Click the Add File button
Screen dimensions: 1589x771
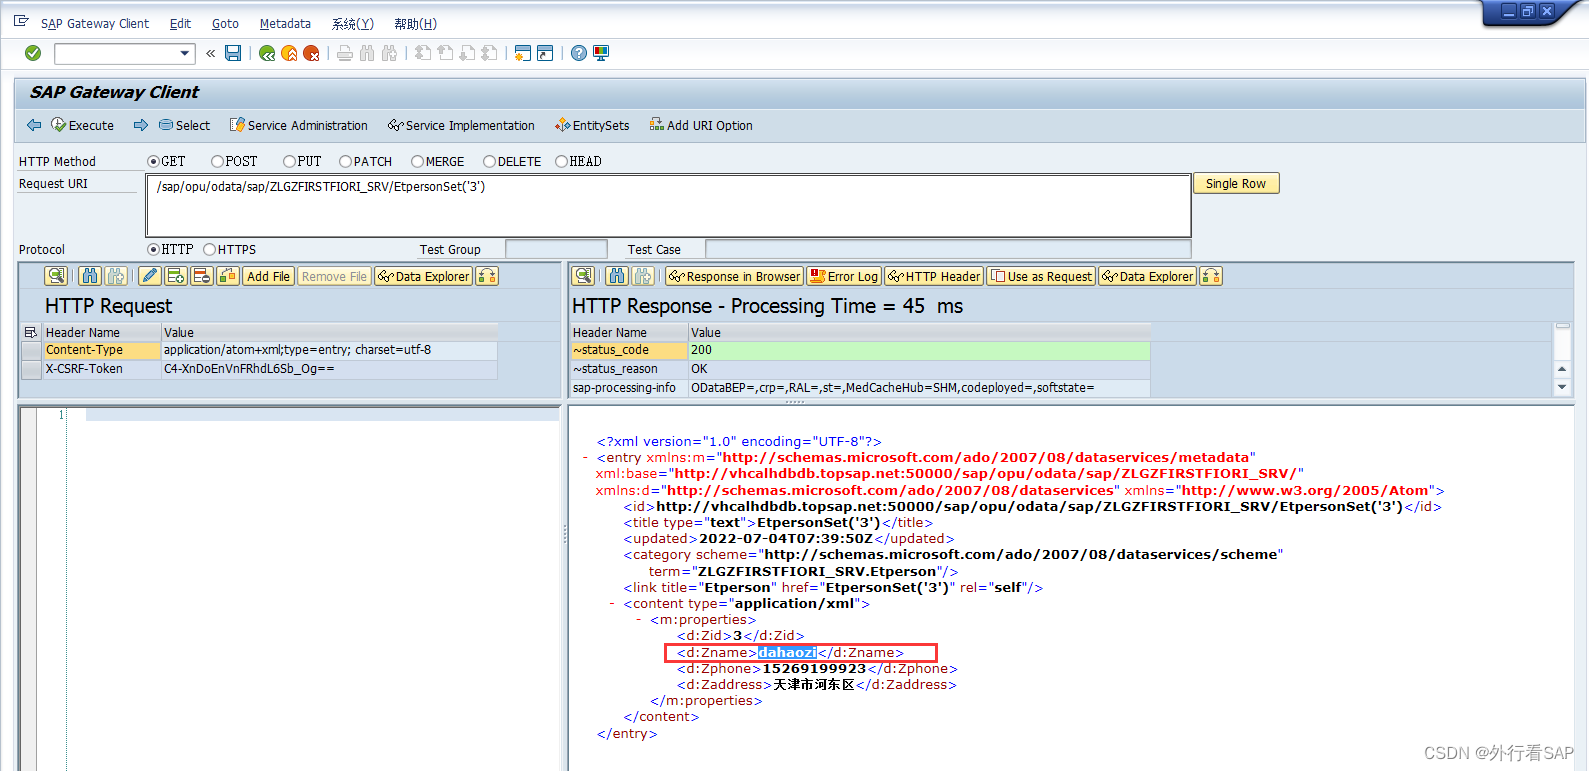tap(268, 276)
